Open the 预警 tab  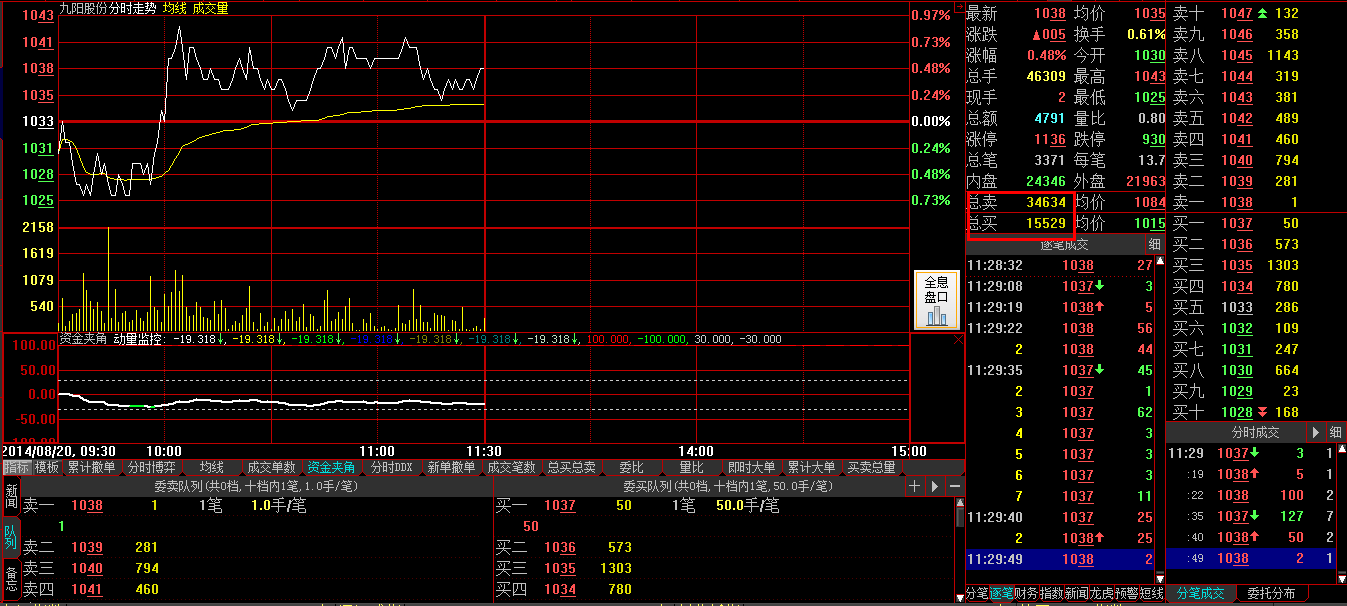[x=1126, y=594]
